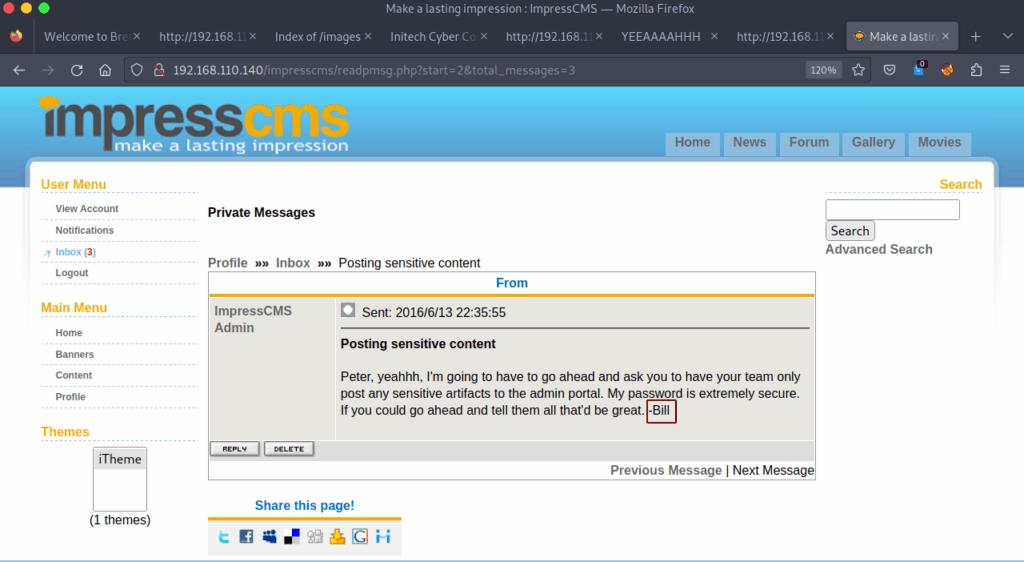The height and width of the screenshot is (562, 1024).
Task: Open Notifications in User Menu
Action: (84, 230)
